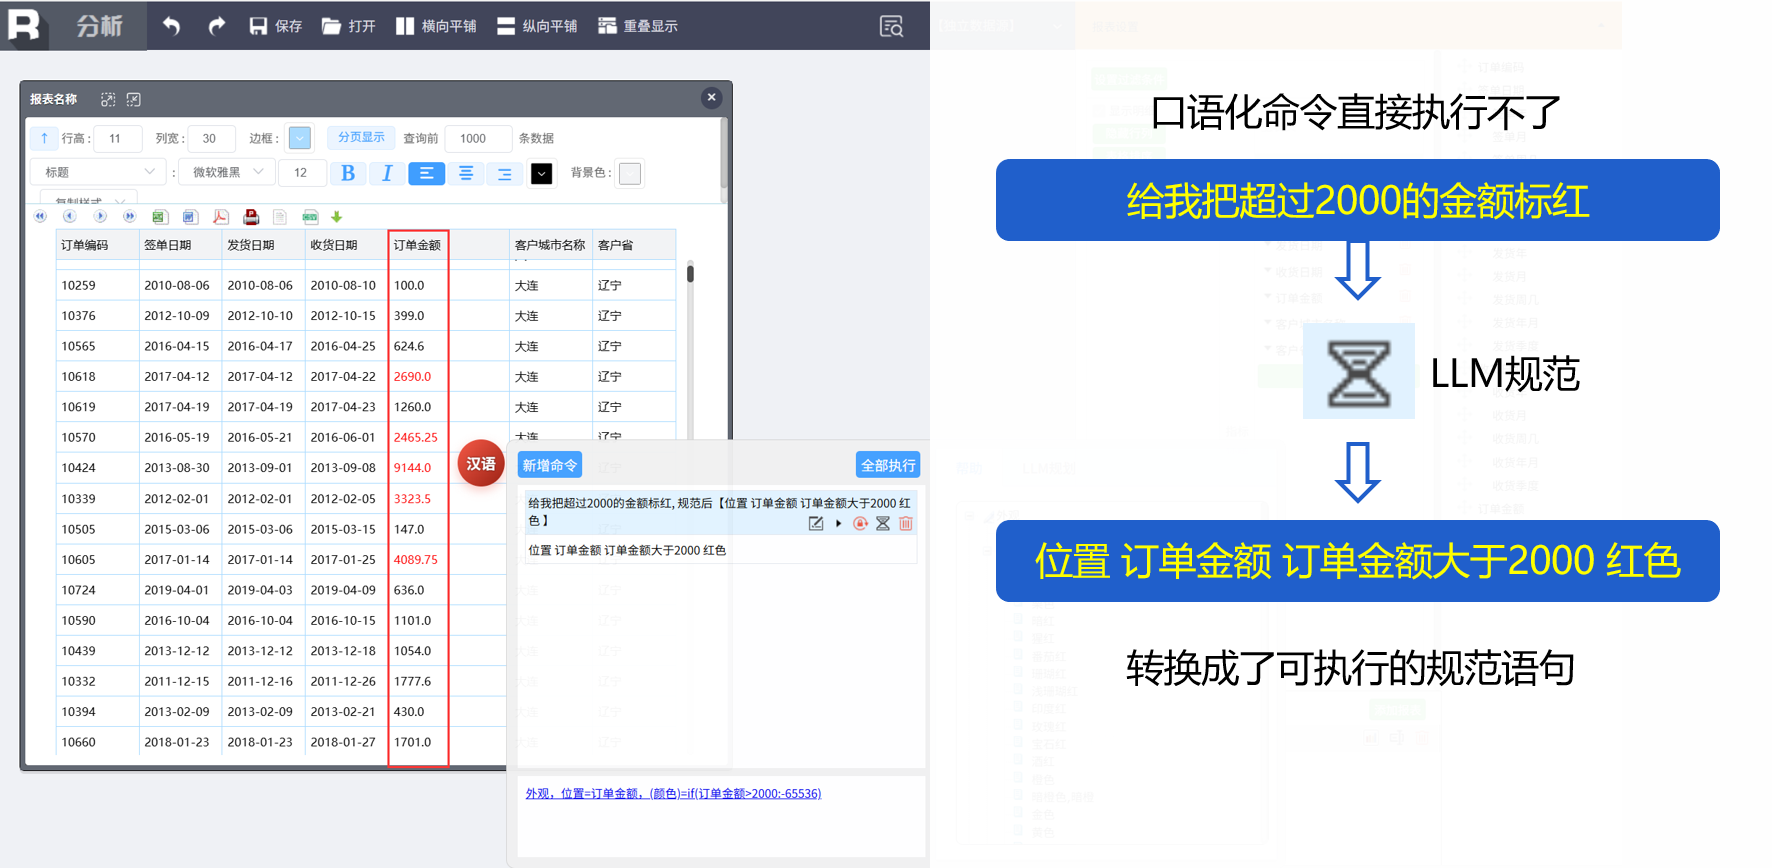1772x868 pixels.
Task: Run the command with the play arrow
Action: click(x=838, y=523)
